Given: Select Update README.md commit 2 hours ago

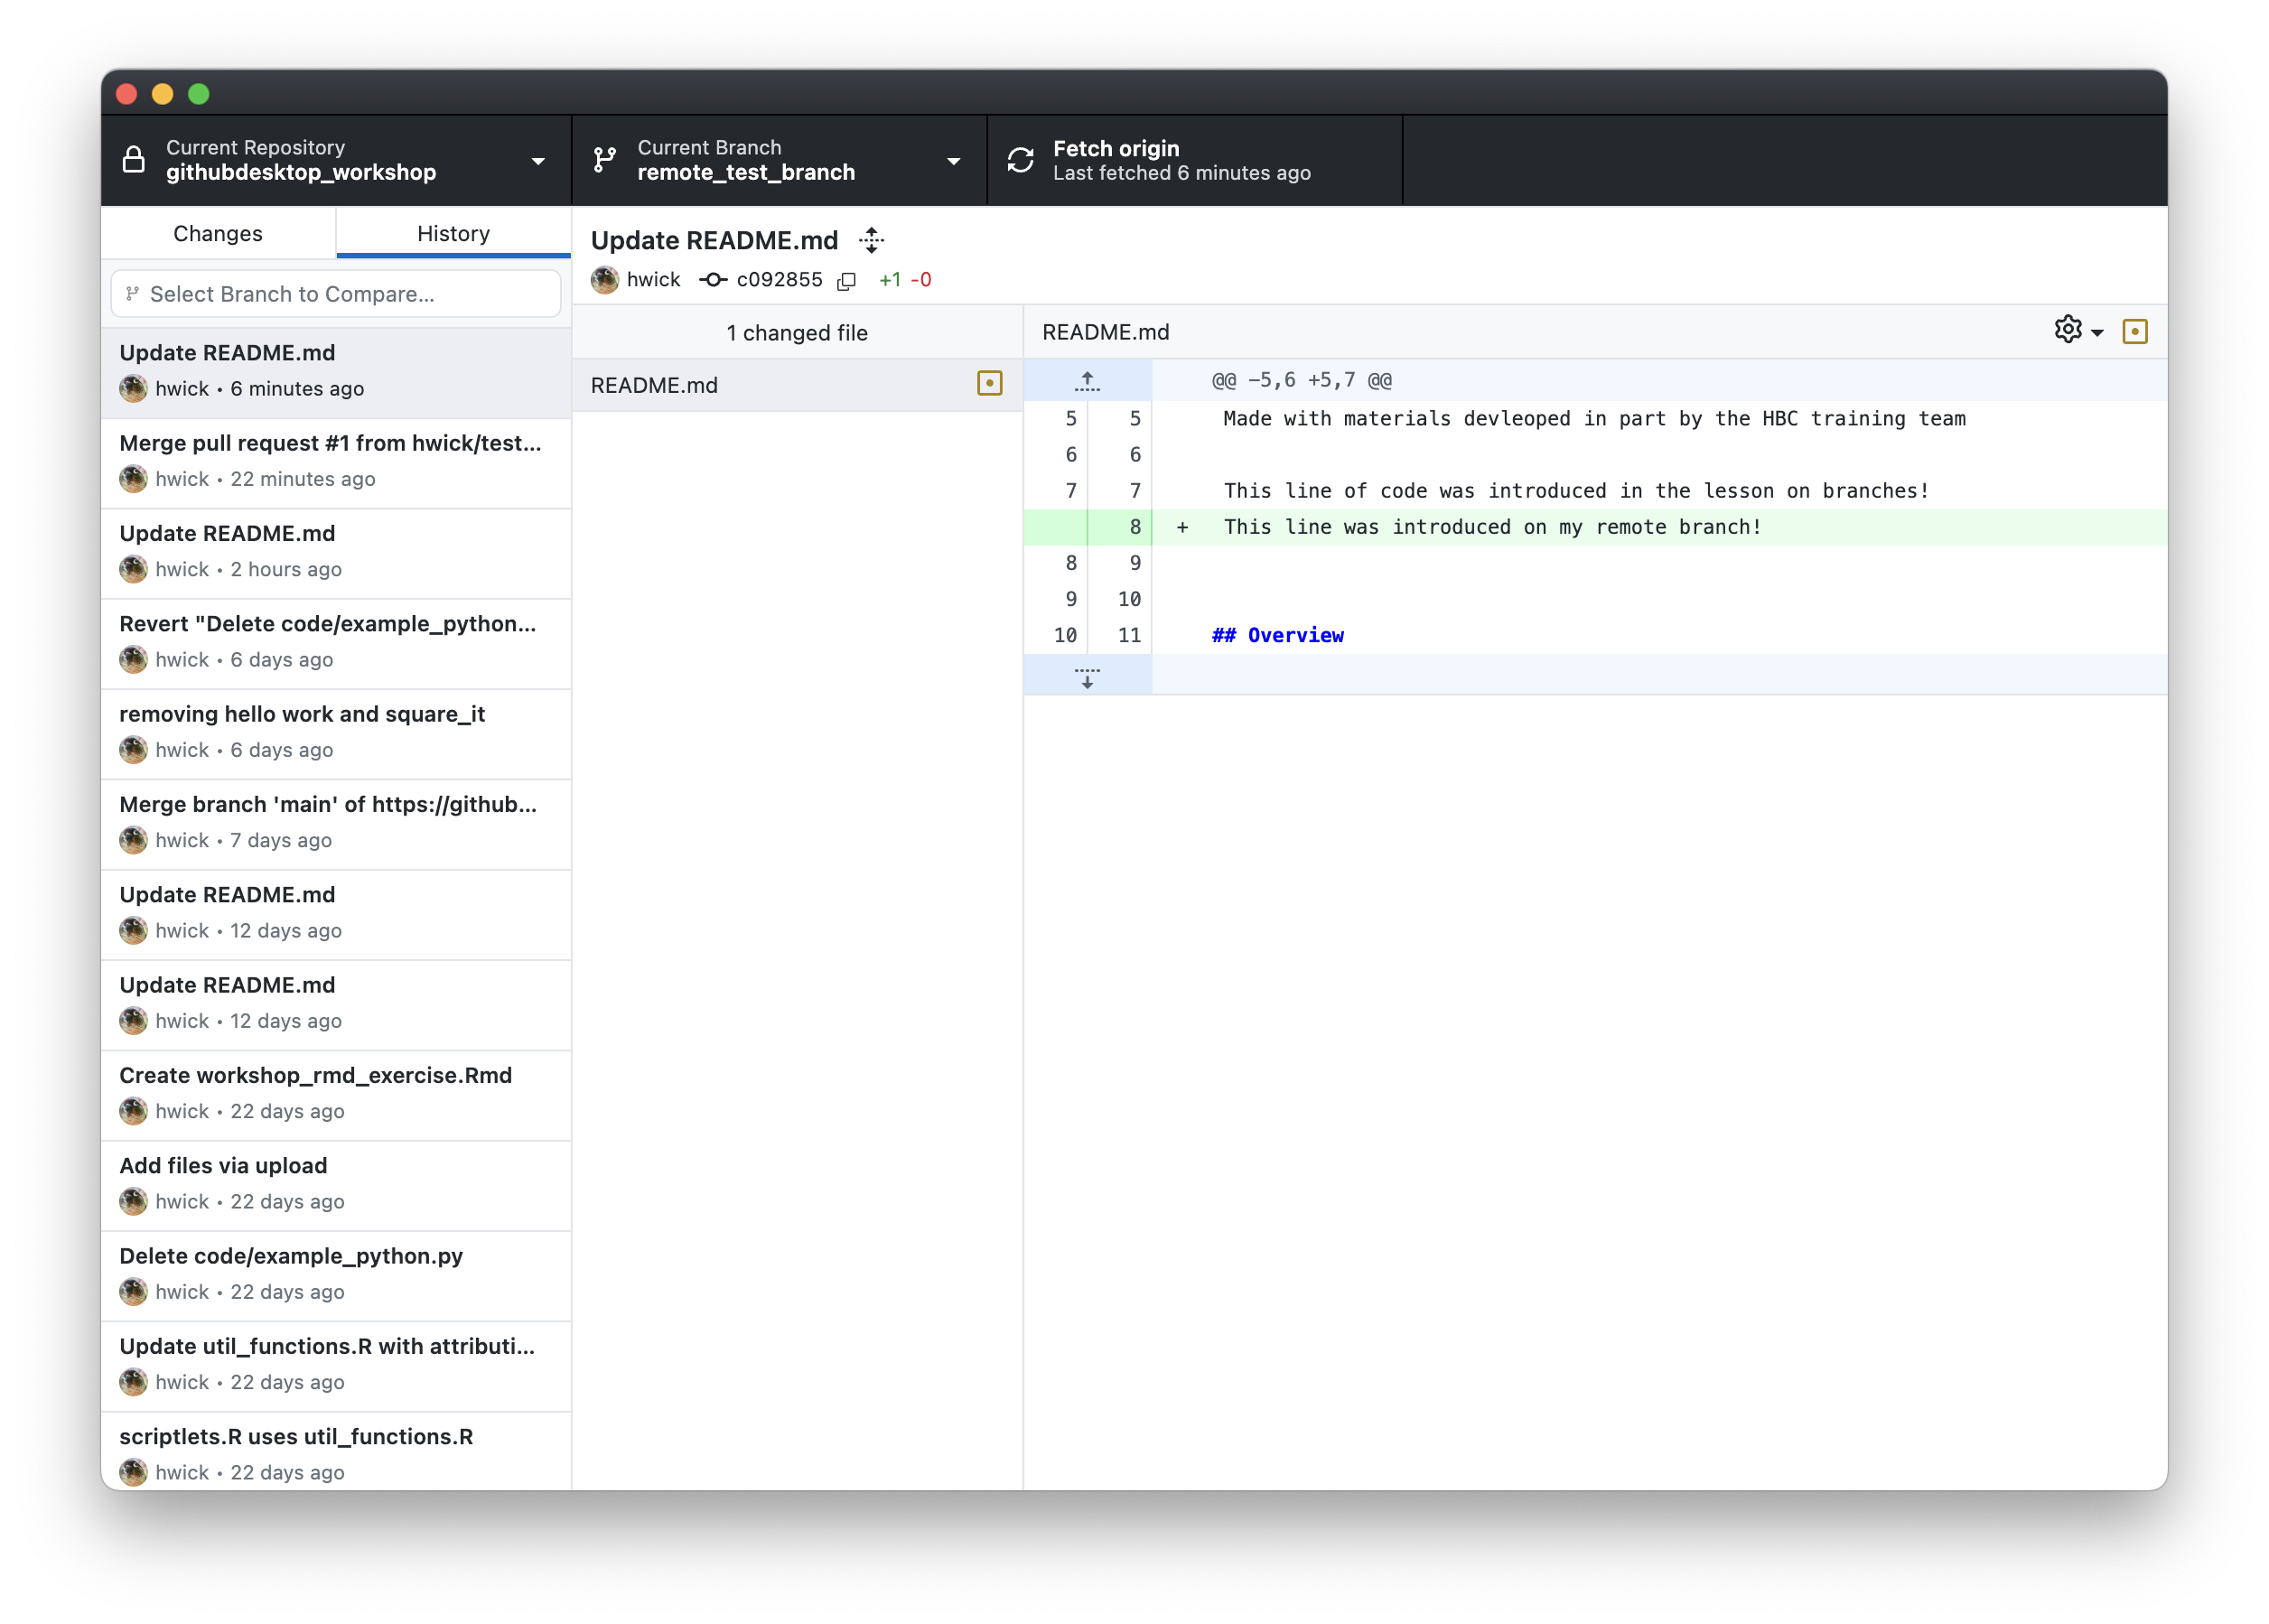Looking at the screenshot, I should coord(336,553).
